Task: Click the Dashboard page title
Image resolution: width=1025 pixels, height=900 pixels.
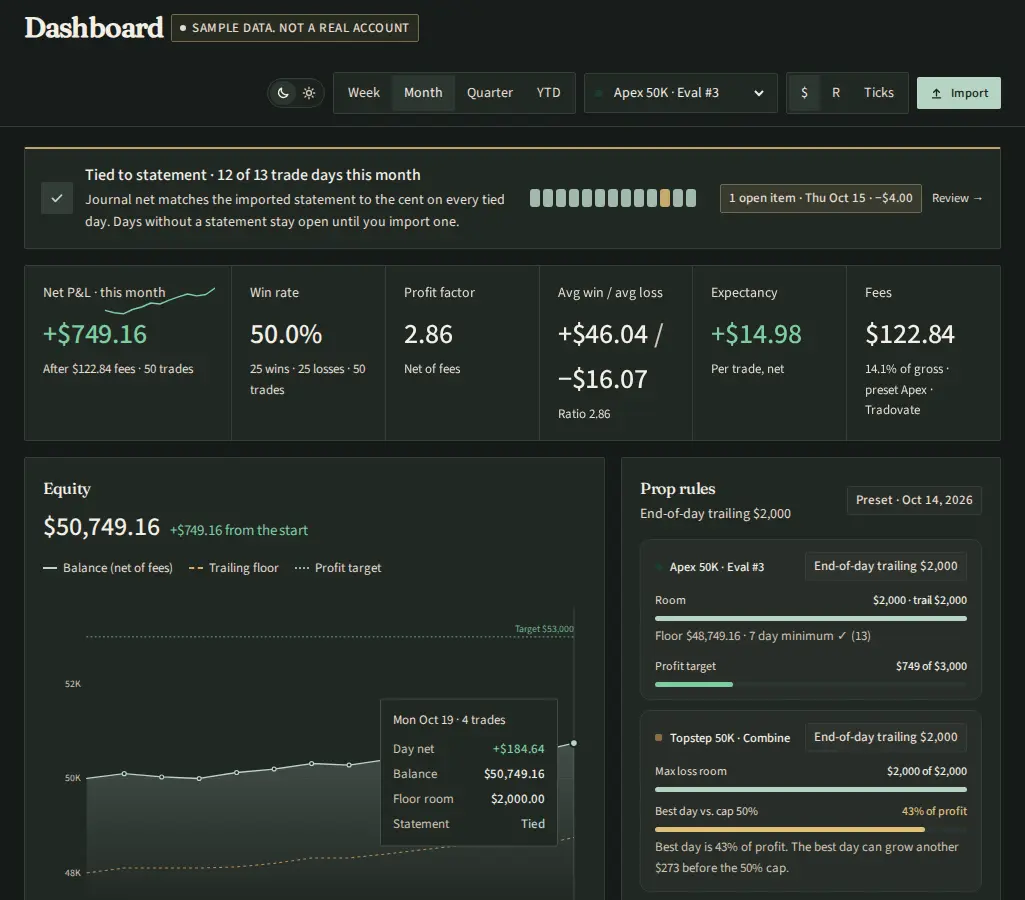Action: tap(94, 28)
